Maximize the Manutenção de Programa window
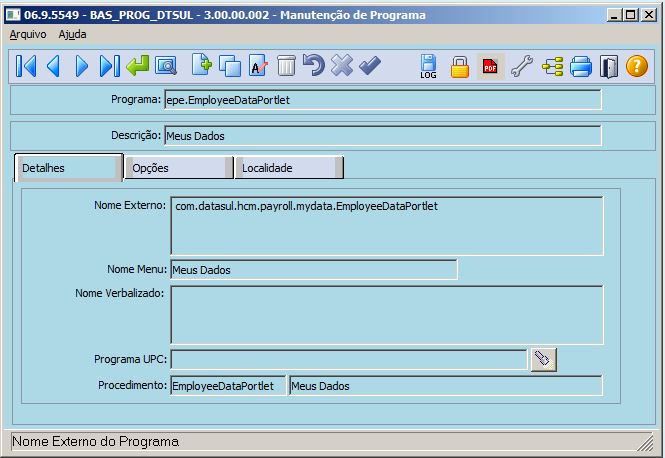The width and height of the screenshot is (665, 458). [631, 15]
